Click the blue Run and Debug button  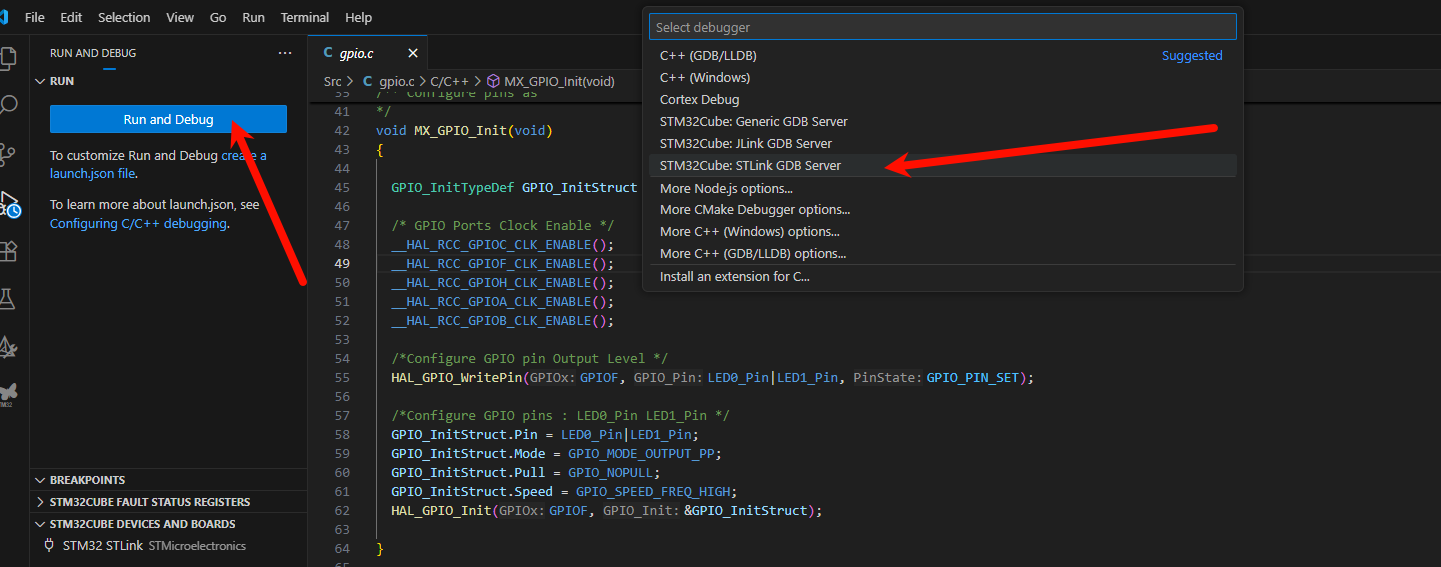click(168, 119)
